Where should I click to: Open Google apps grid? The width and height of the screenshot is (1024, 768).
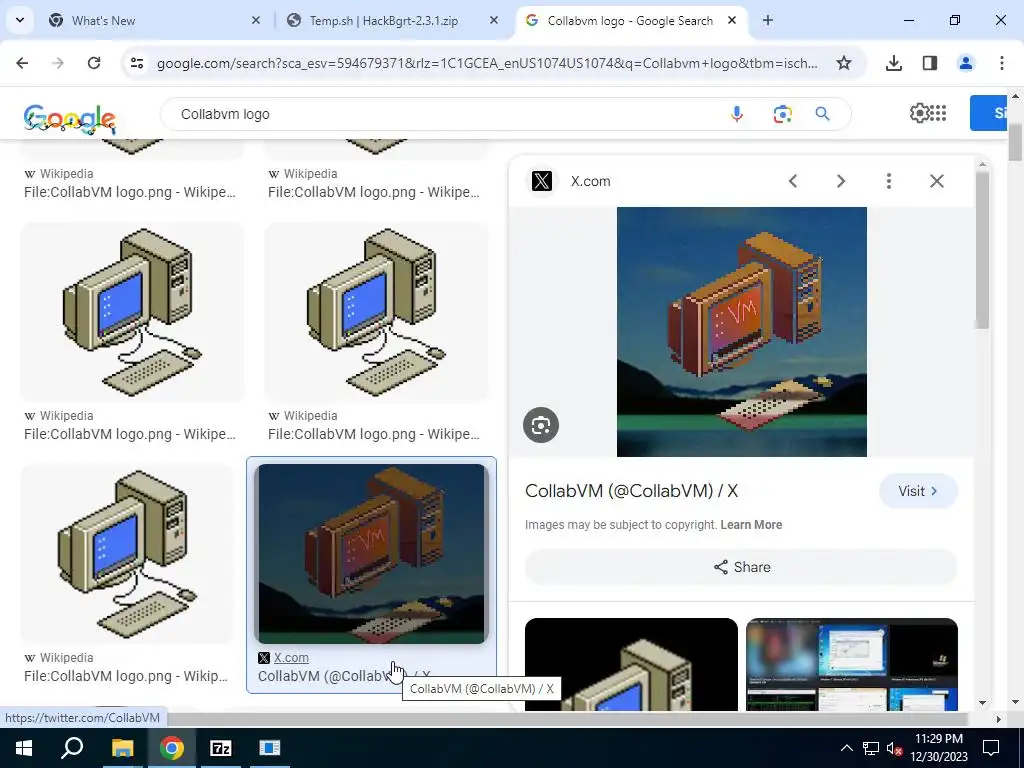coord(938,113)
